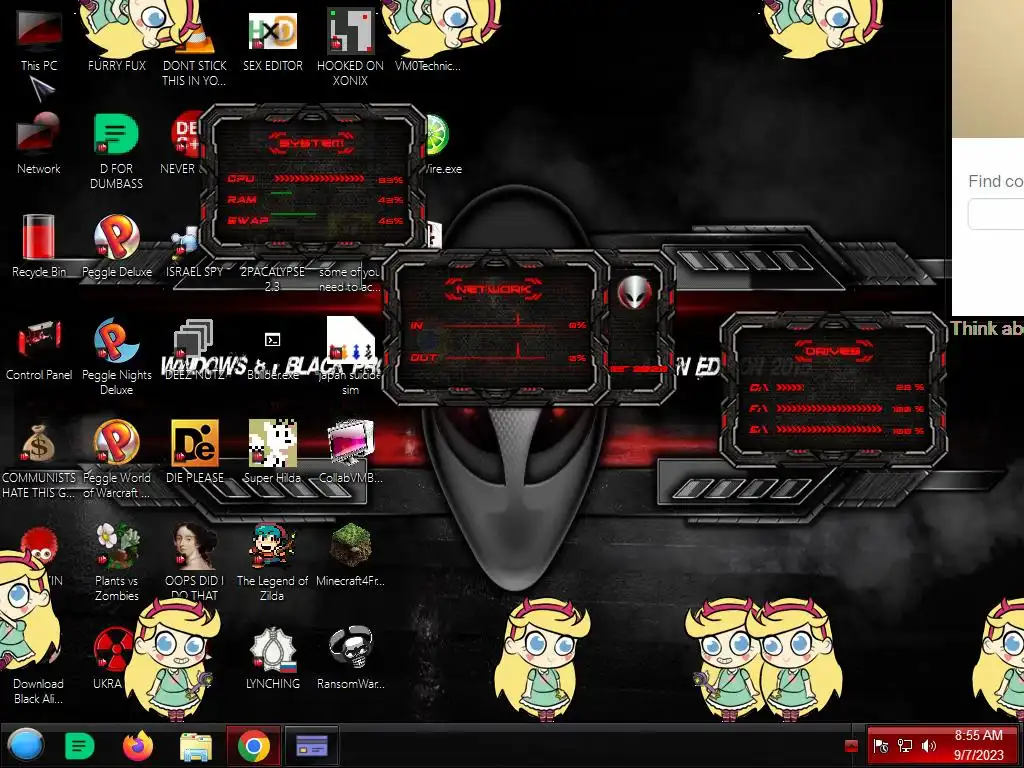Click the SWAP 46% reading
This screenshot has width=1024, height=768.
(390, 221)
